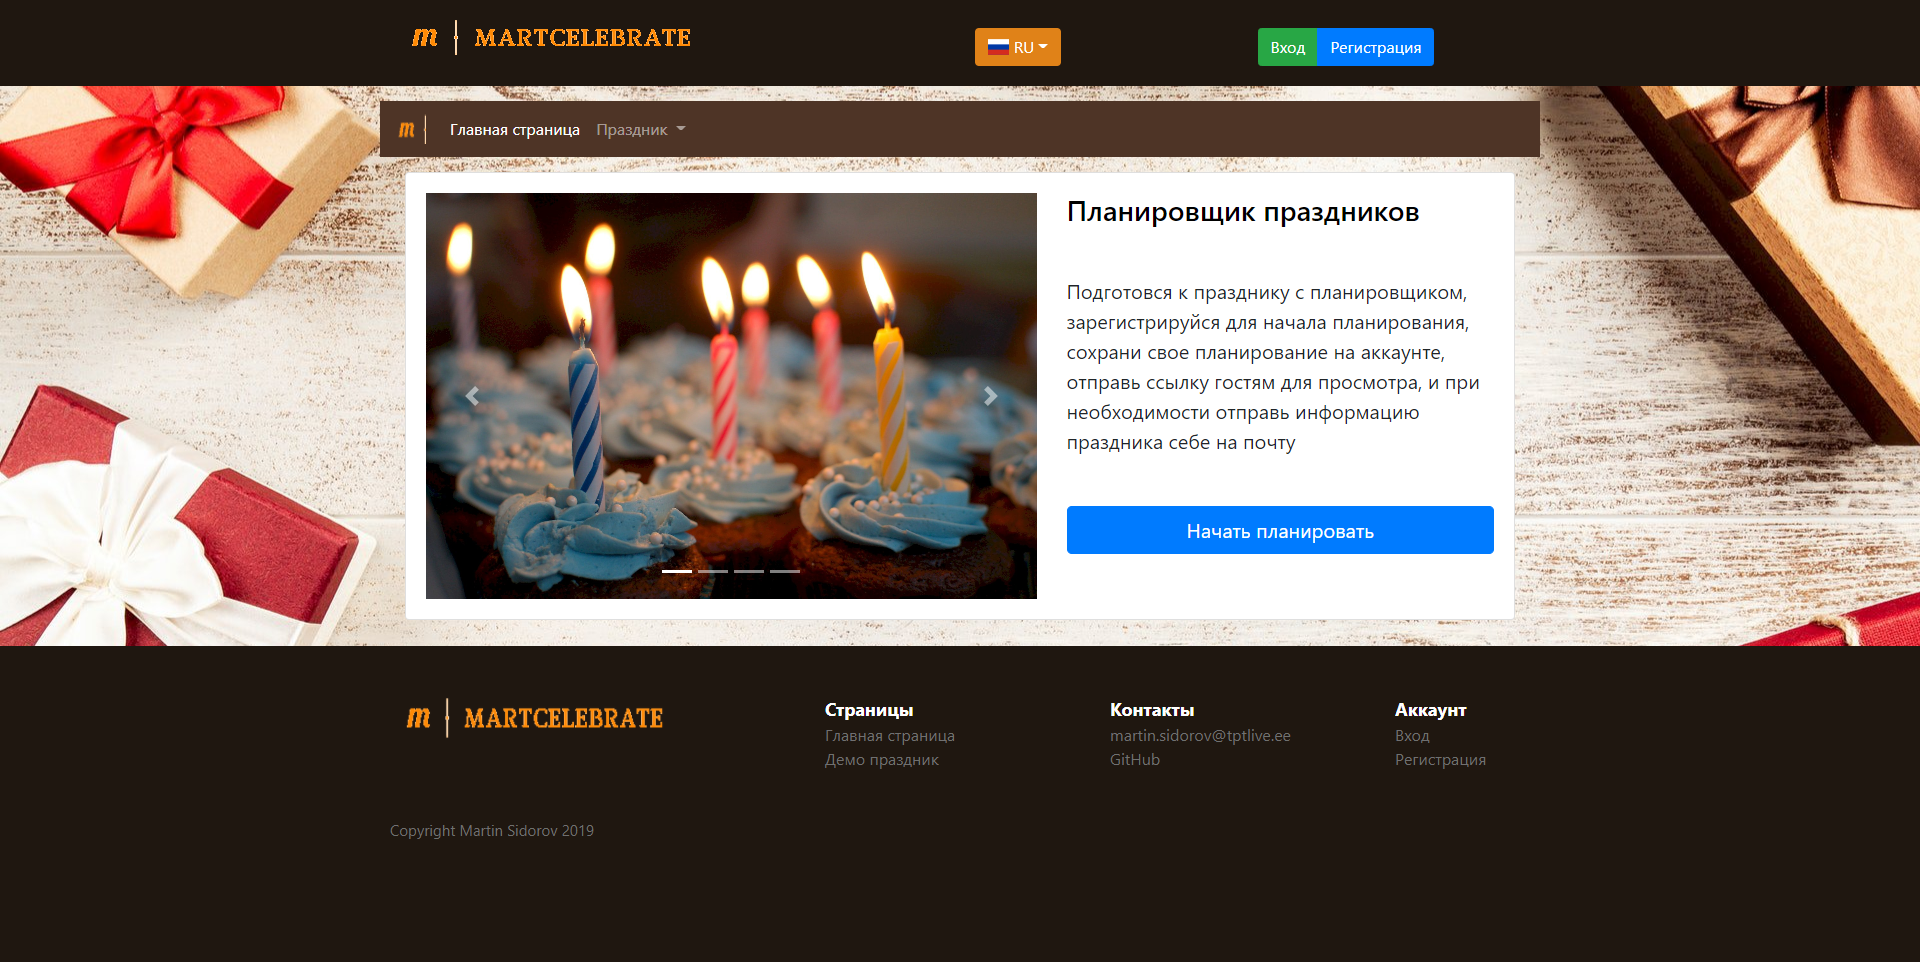Click the footer MartCelebrate logo

pos(535,718)
